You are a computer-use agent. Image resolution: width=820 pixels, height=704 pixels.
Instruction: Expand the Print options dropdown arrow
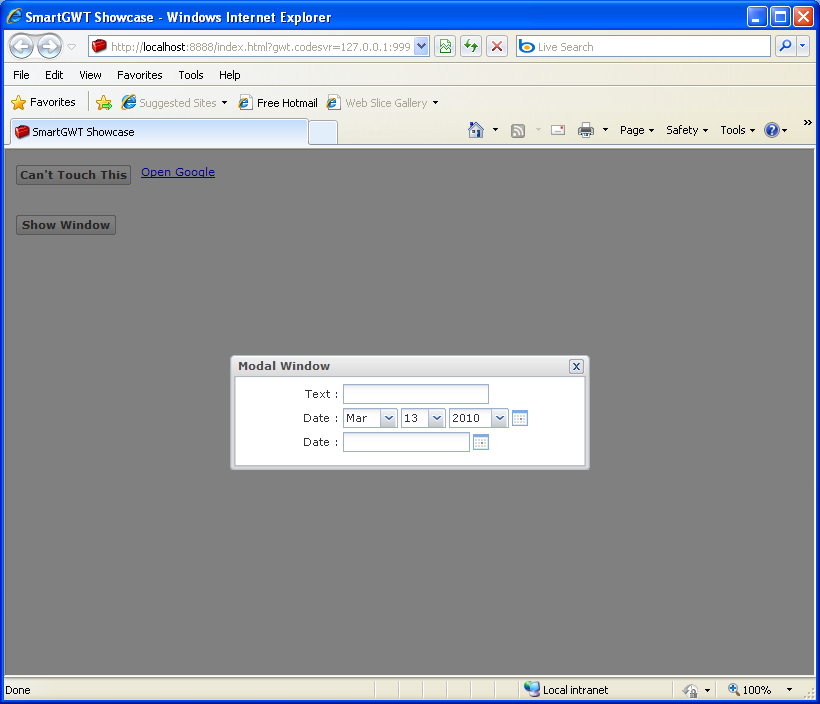coord(606,130)
